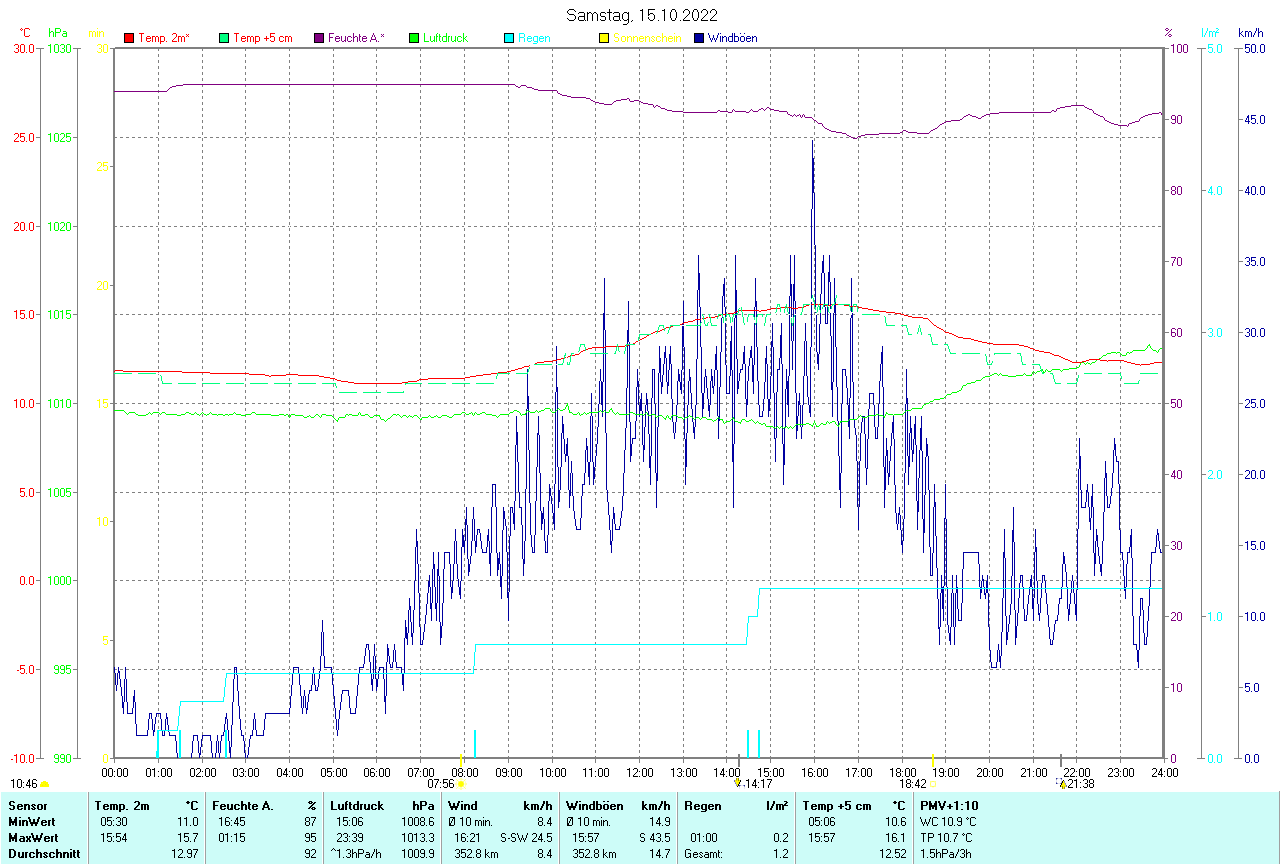
Task: Click the bright green Luftdruck legend swatch
Action: click(x=414, y=38)
